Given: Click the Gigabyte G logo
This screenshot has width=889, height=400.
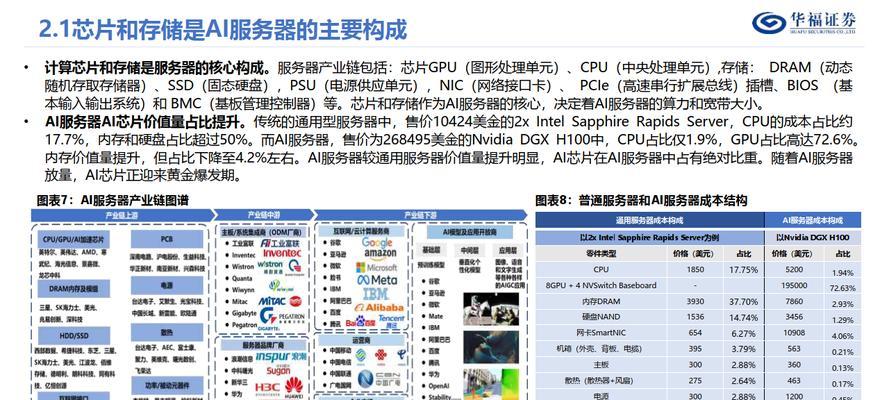Looking at the screenshot, I should pyautogui.click(x=268, y=316).
